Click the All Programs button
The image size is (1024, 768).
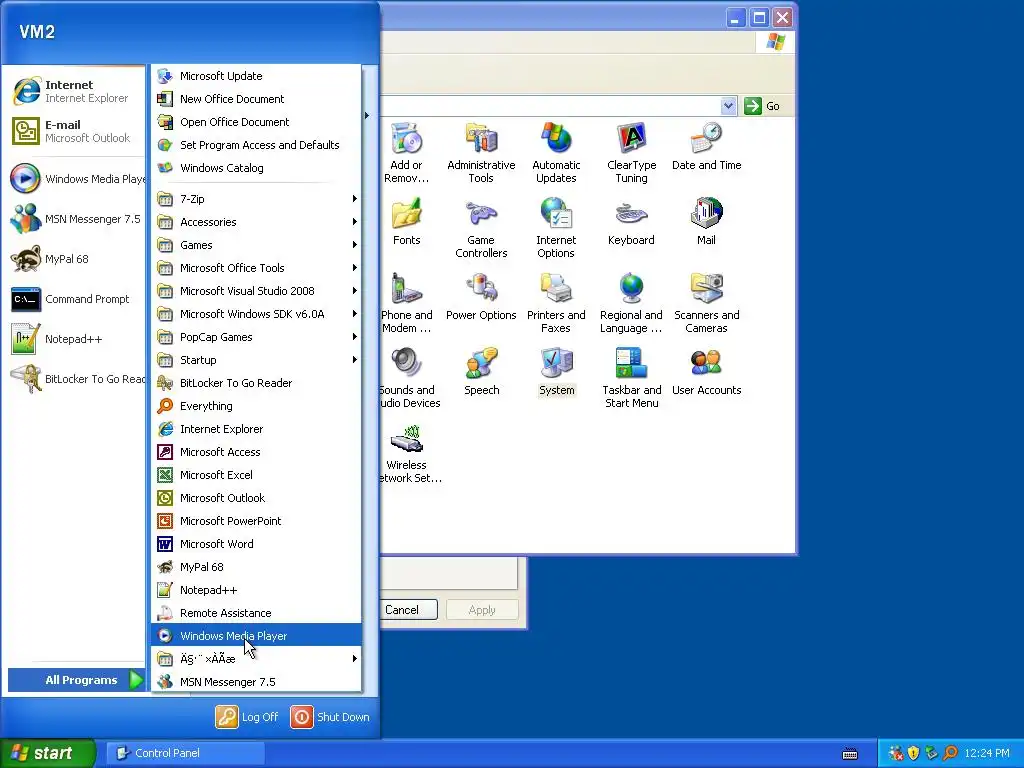76,680
